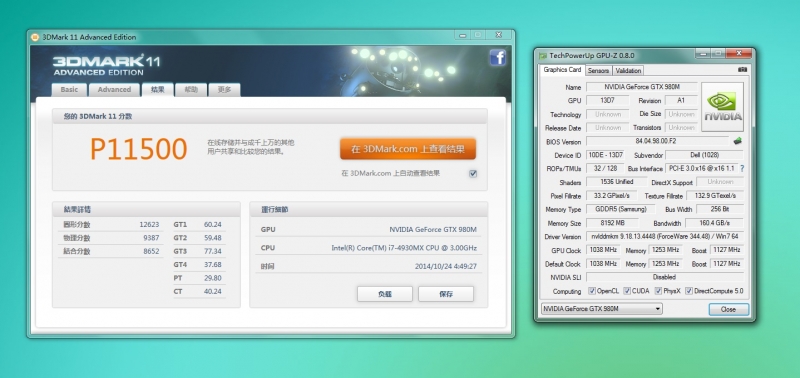This screenshot has height=378, width=800.
Task: Click the BIOS Version field 84.04.98.00.F2
Action: [x=658, y=141]
